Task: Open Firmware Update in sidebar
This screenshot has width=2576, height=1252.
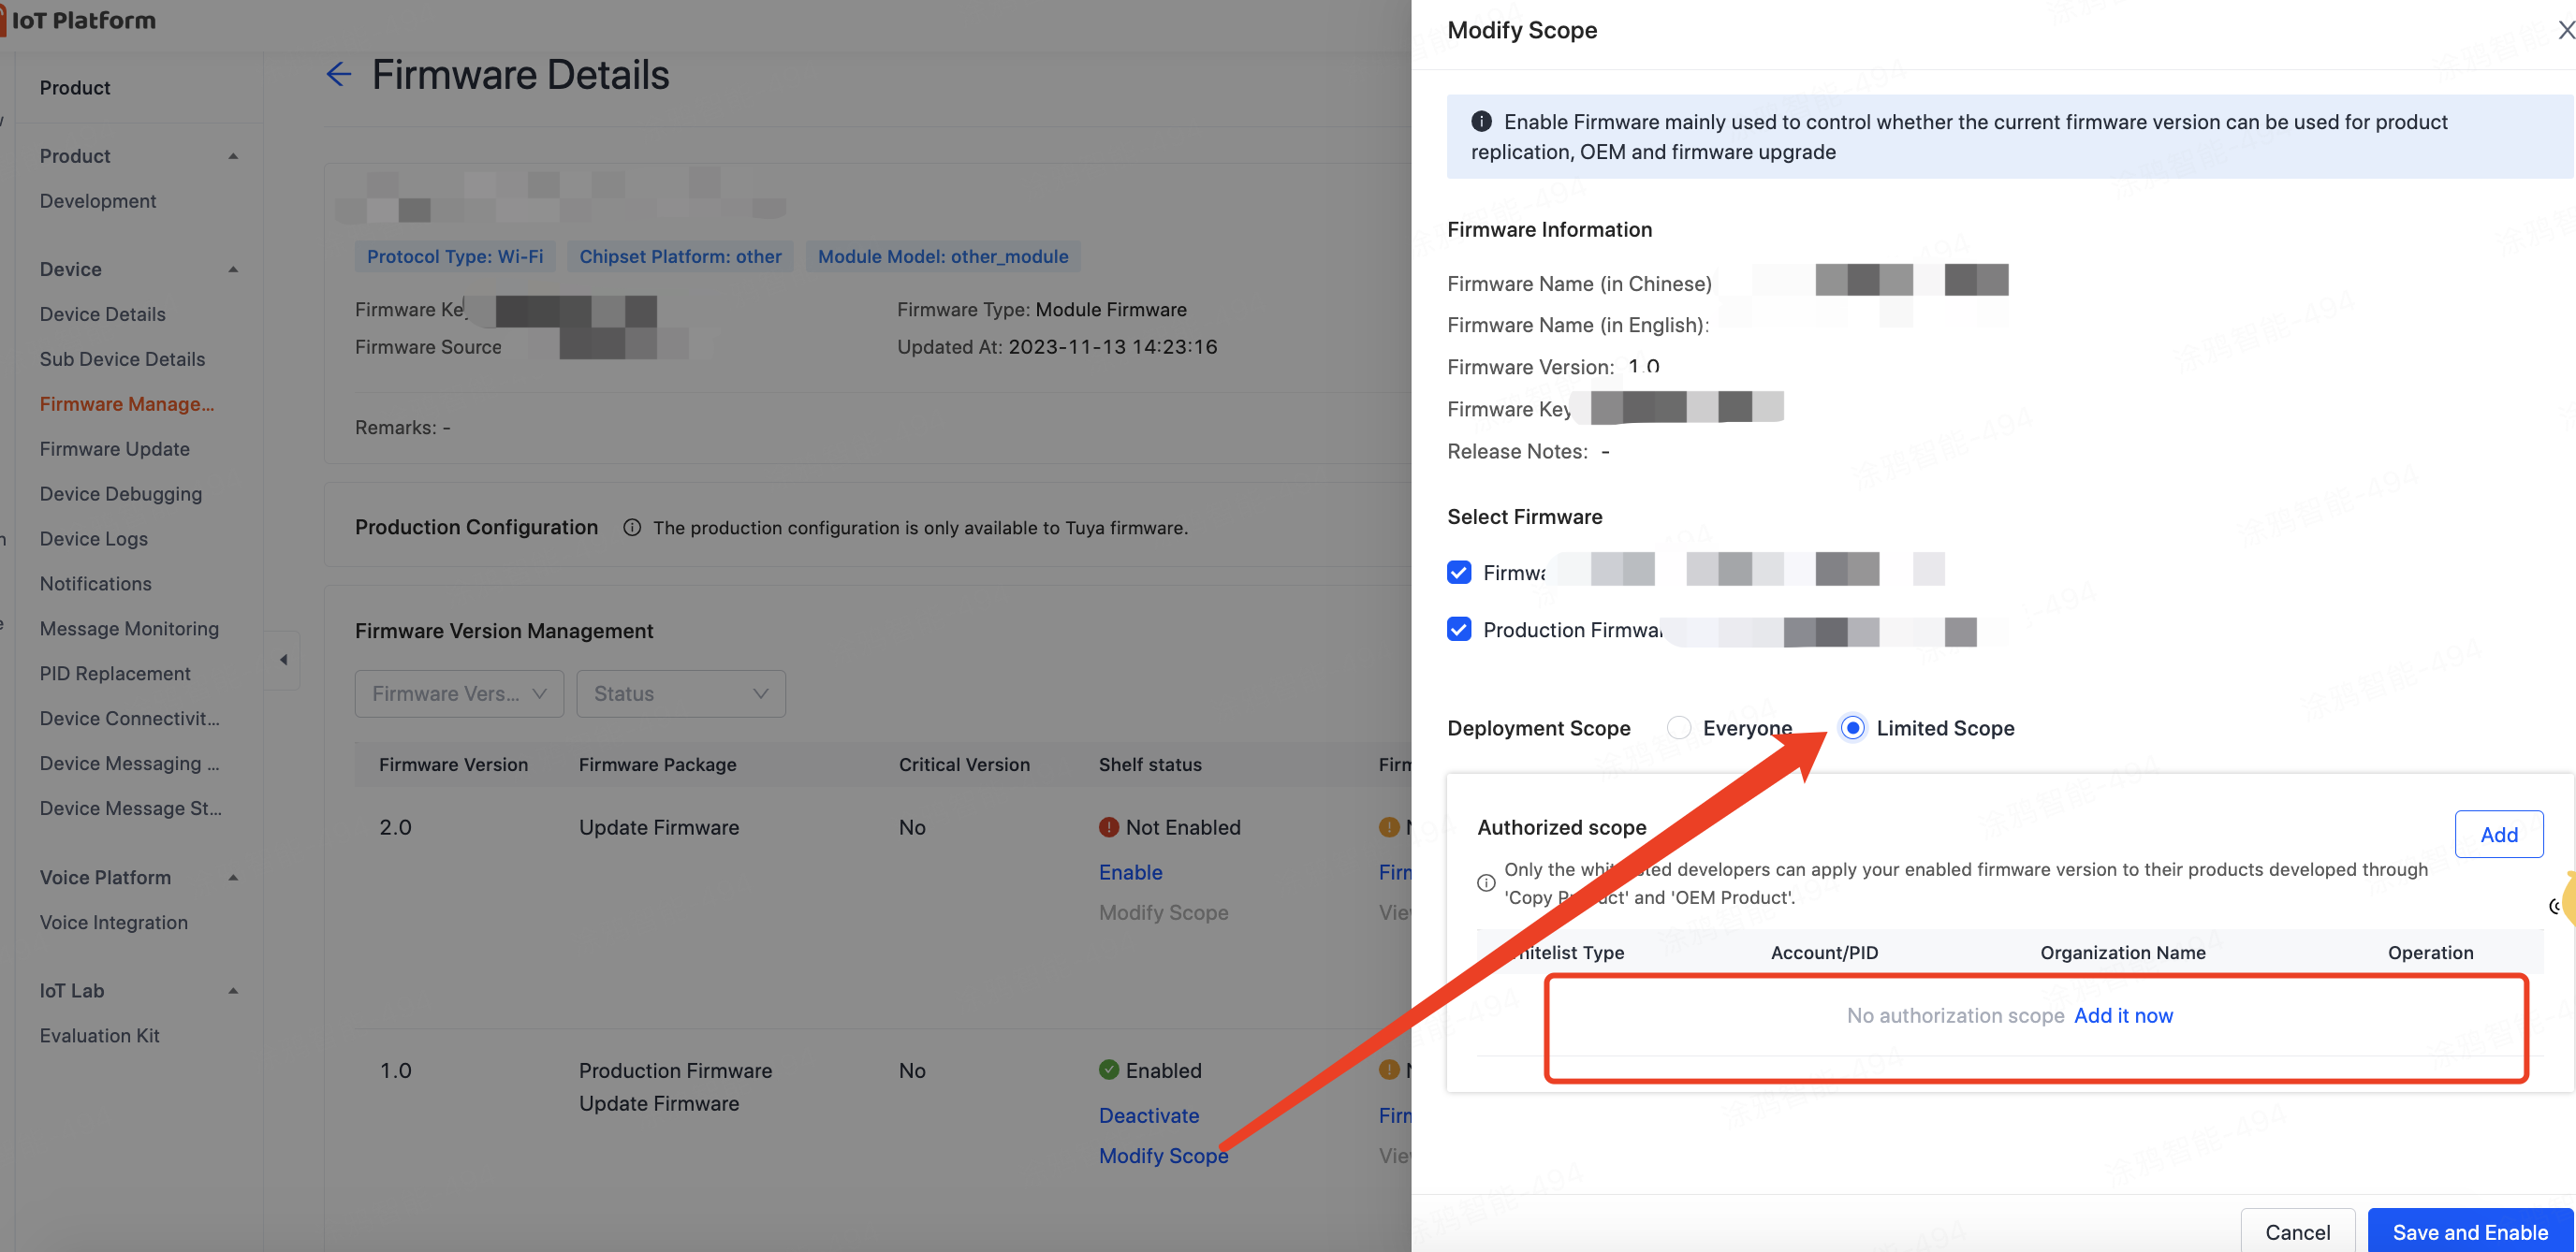Action: (x=115, y=449)
